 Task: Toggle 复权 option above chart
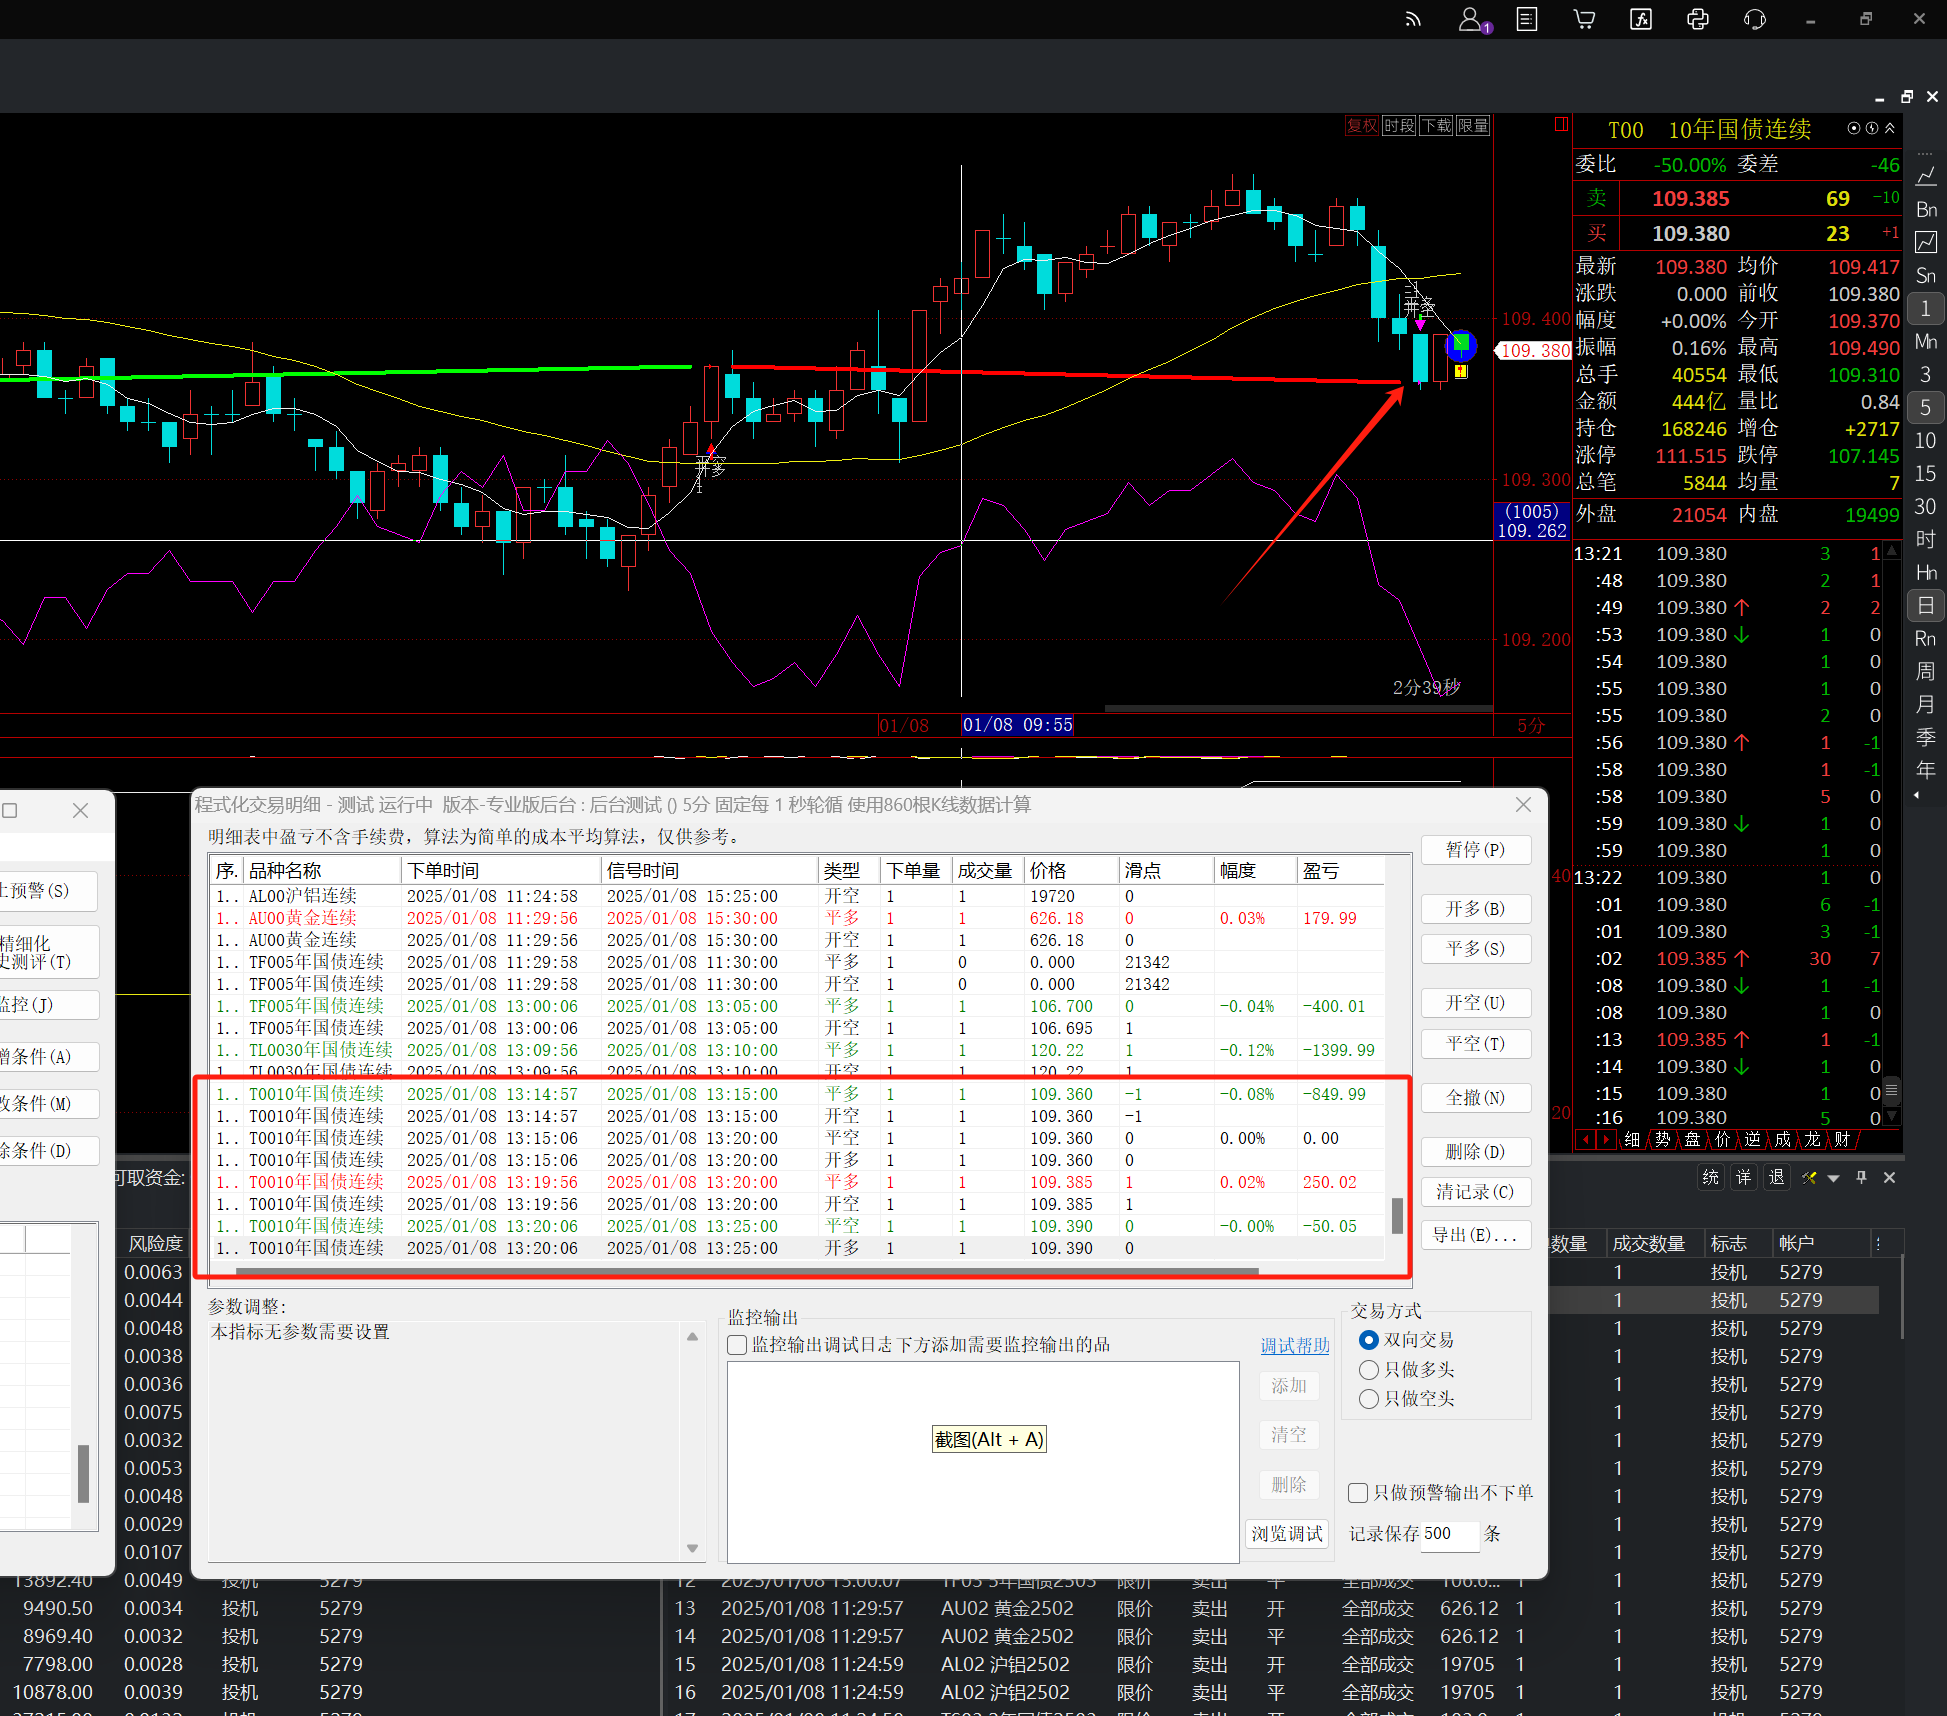[x=1362, y=125]
